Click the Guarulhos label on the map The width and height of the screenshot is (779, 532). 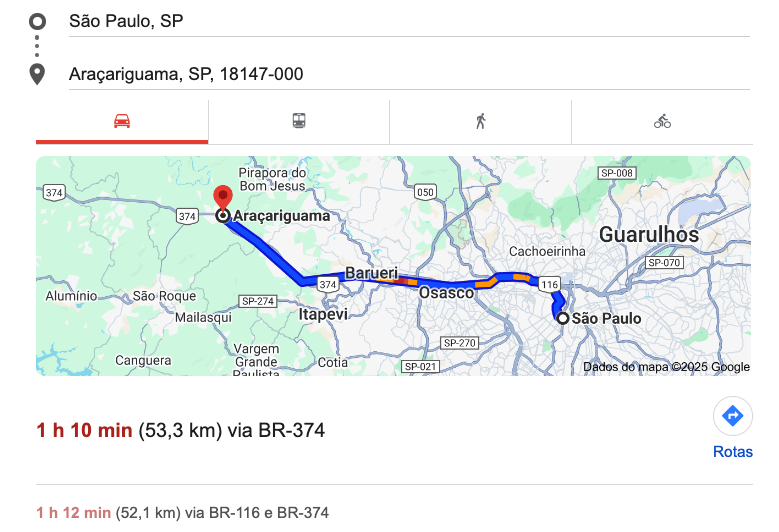(648, 235)
